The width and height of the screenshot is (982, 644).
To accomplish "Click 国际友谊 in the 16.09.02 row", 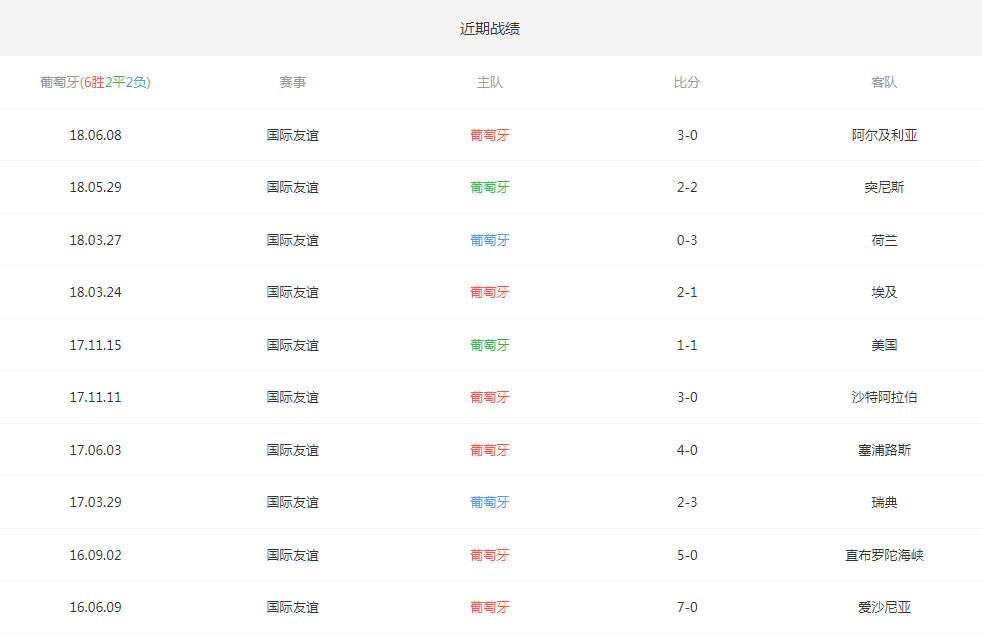I will (292, 555).
